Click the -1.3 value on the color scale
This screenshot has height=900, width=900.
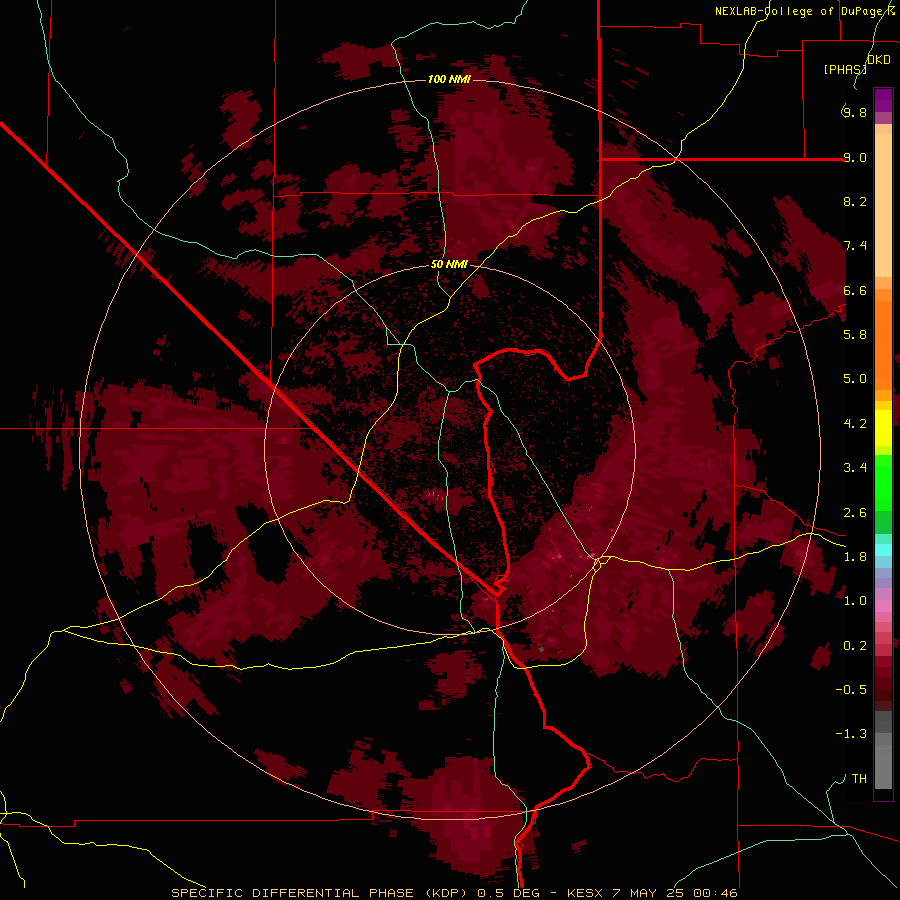851,734
